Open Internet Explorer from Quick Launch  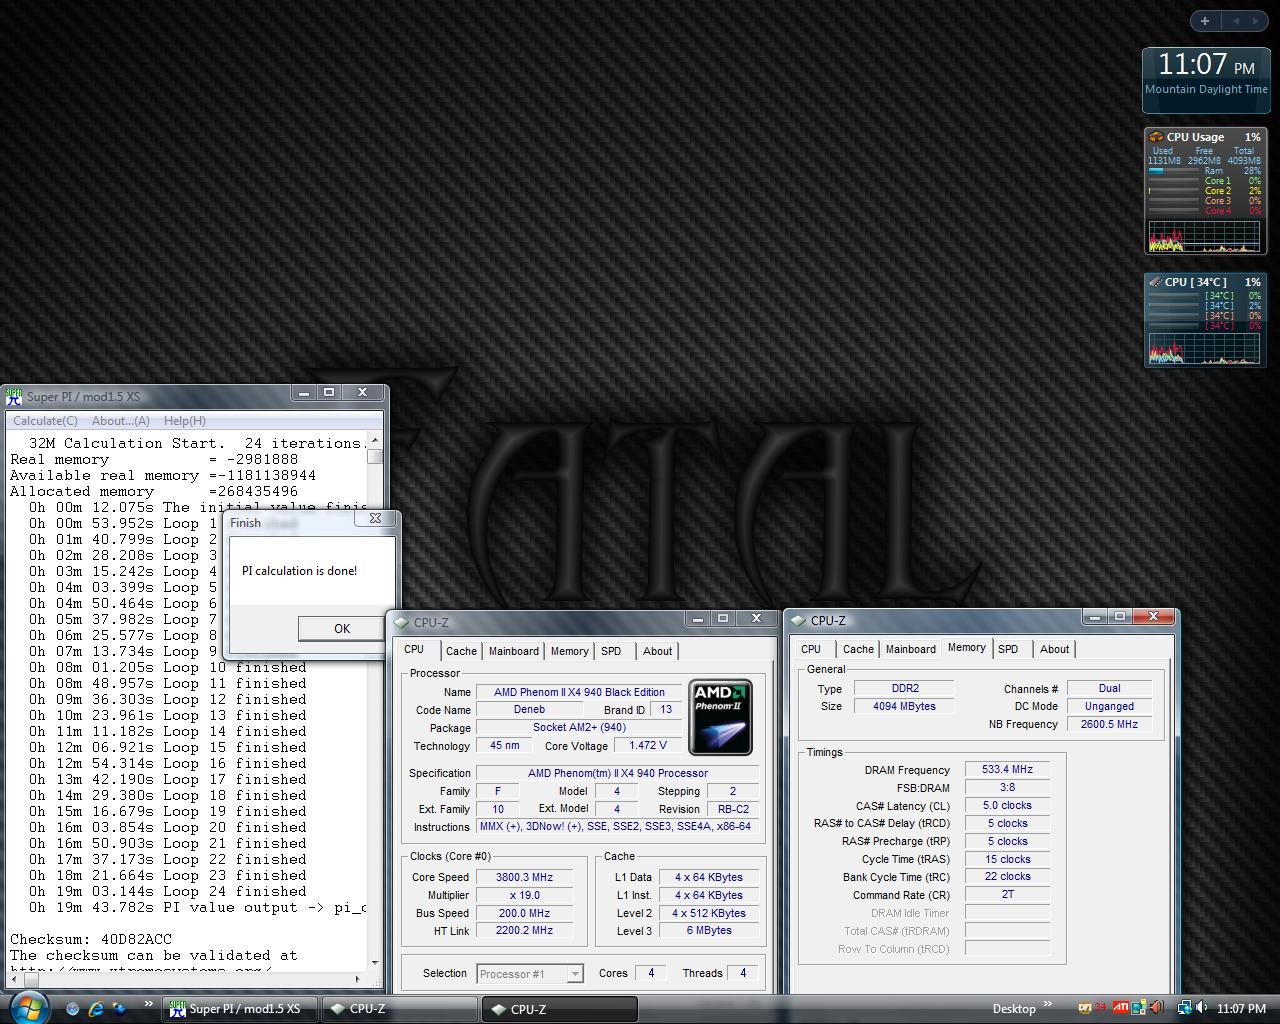tap(96, 1009)
